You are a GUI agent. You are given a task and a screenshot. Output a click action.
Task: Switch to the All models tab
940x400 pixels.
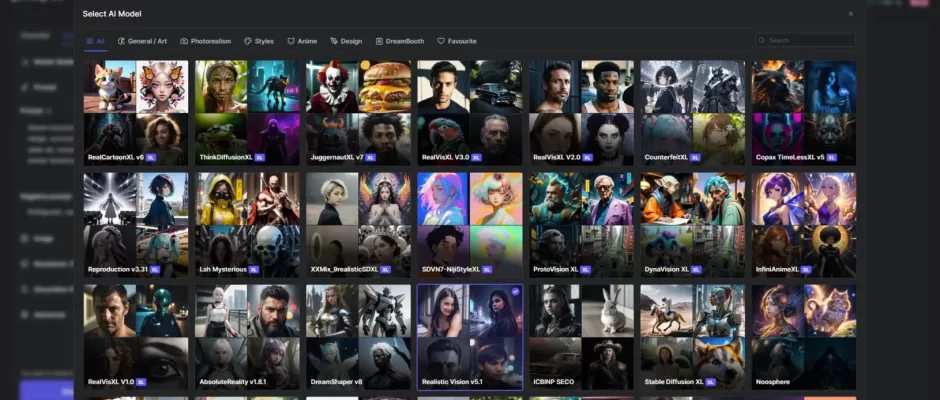(x=95, y=41)
